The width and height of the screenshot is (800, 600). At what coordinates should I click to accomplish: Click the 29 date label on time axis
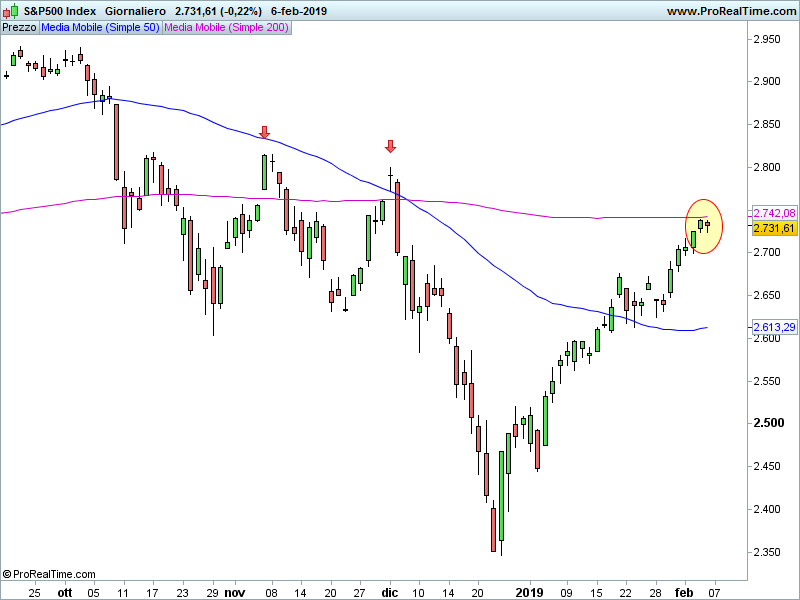pyautogui.click(x=212, y=593)
